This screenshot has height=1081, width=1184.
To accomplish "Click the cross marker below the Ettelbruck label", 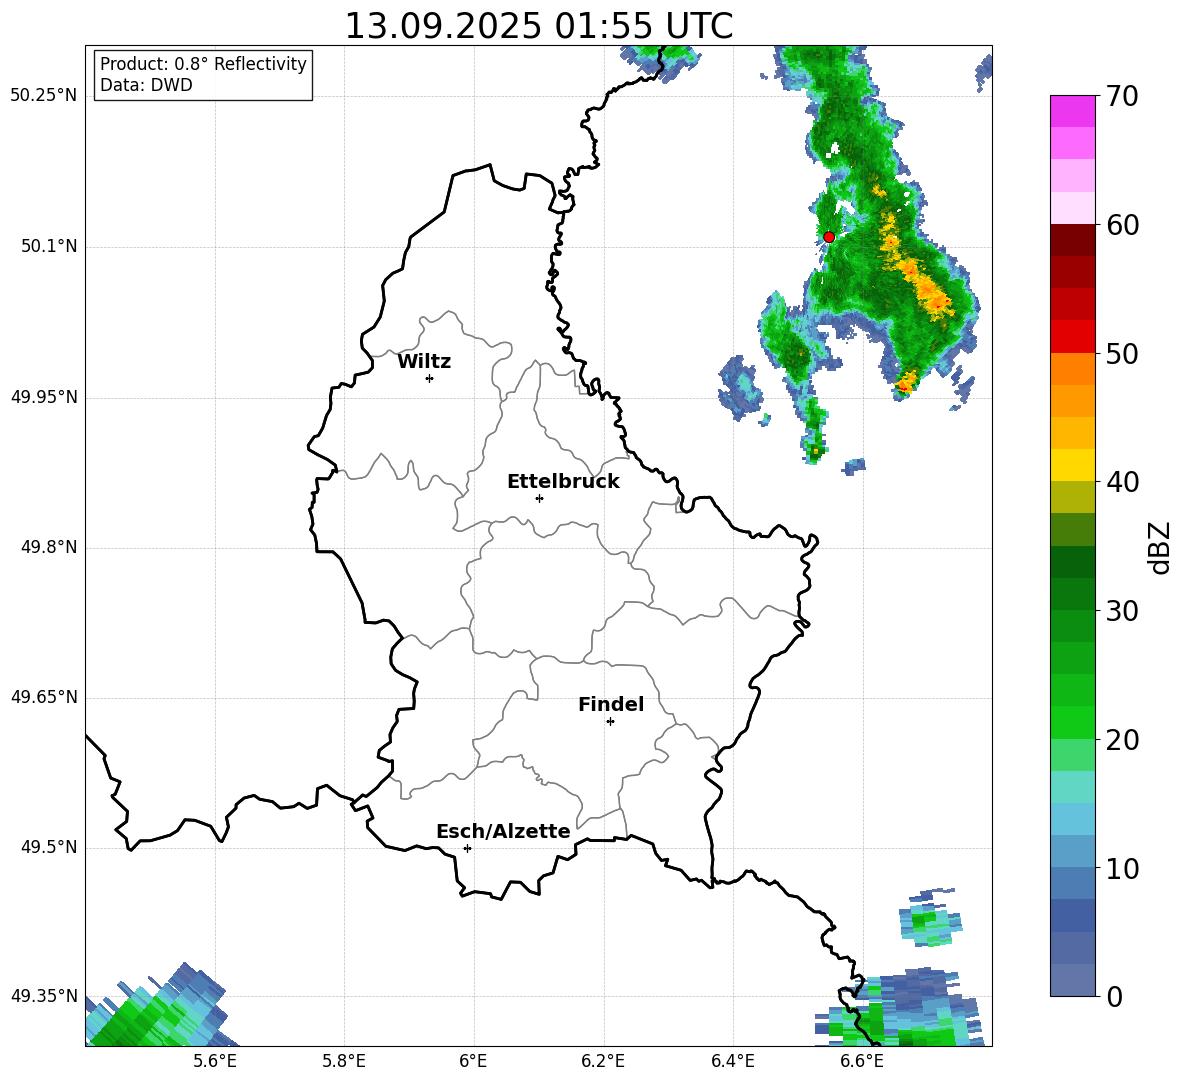I will click(539, 498).
